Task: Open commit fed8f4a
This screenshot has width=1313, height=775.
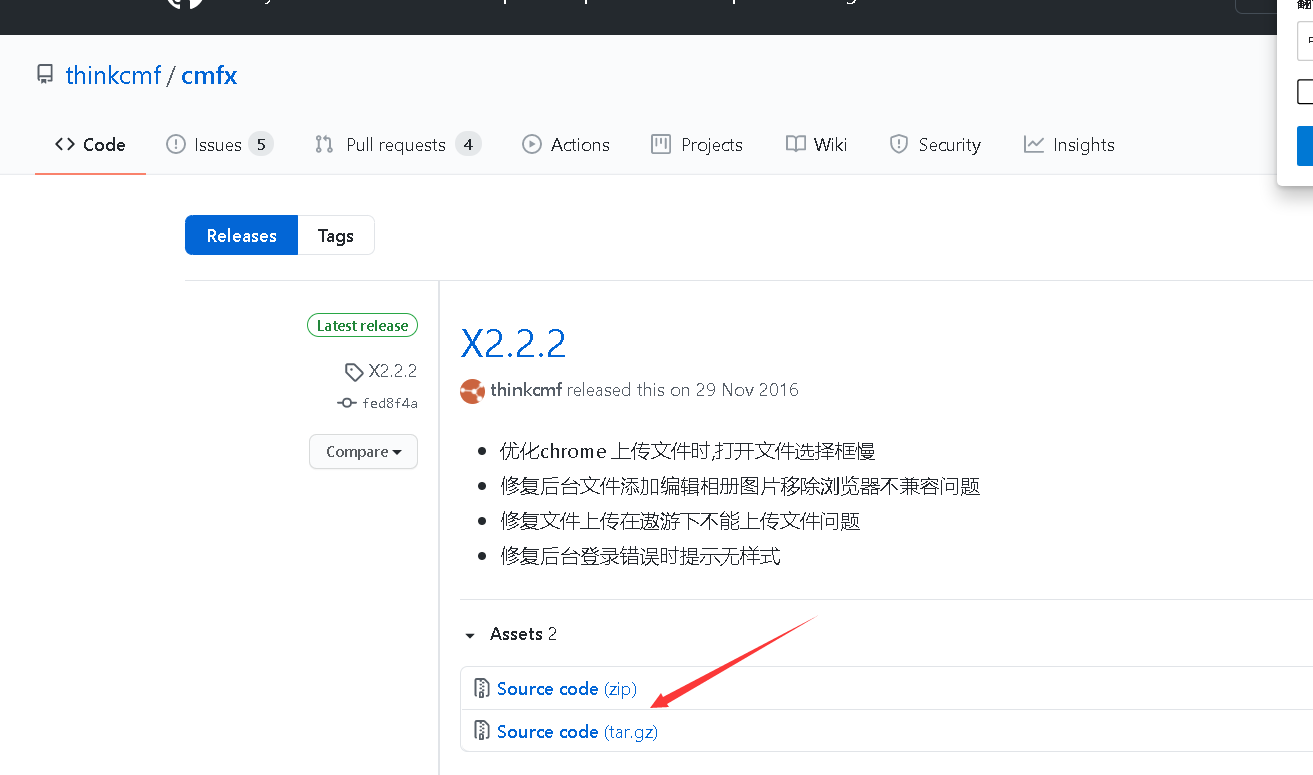Action: coord(377,403)
